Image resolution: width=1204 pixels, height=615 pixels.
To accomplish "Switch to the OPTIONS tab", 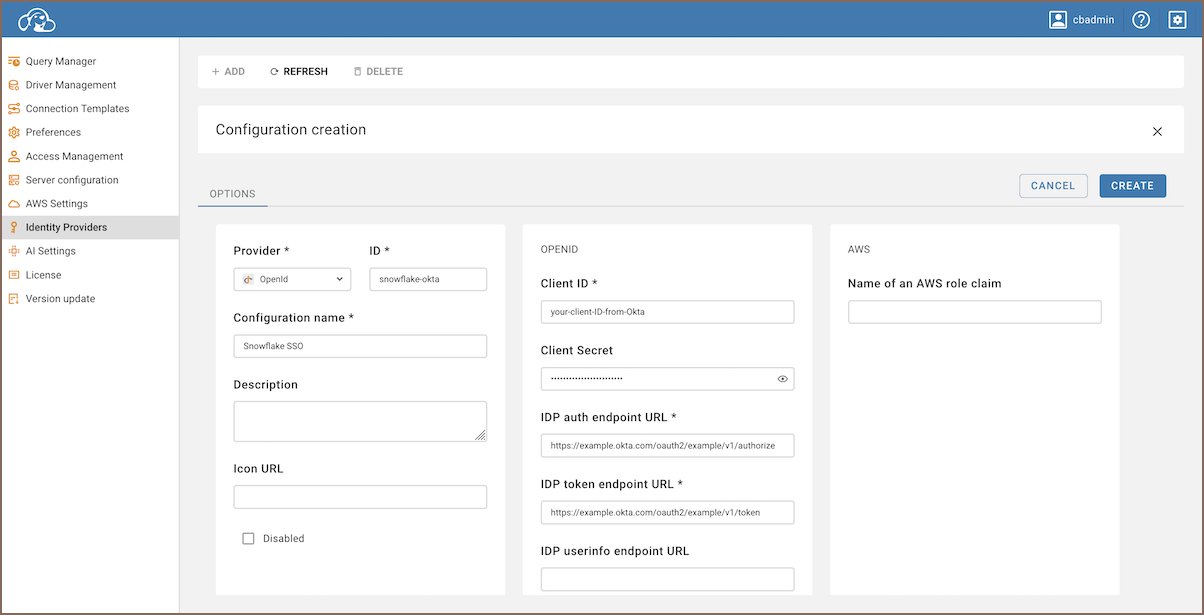I will coord(232,194).
